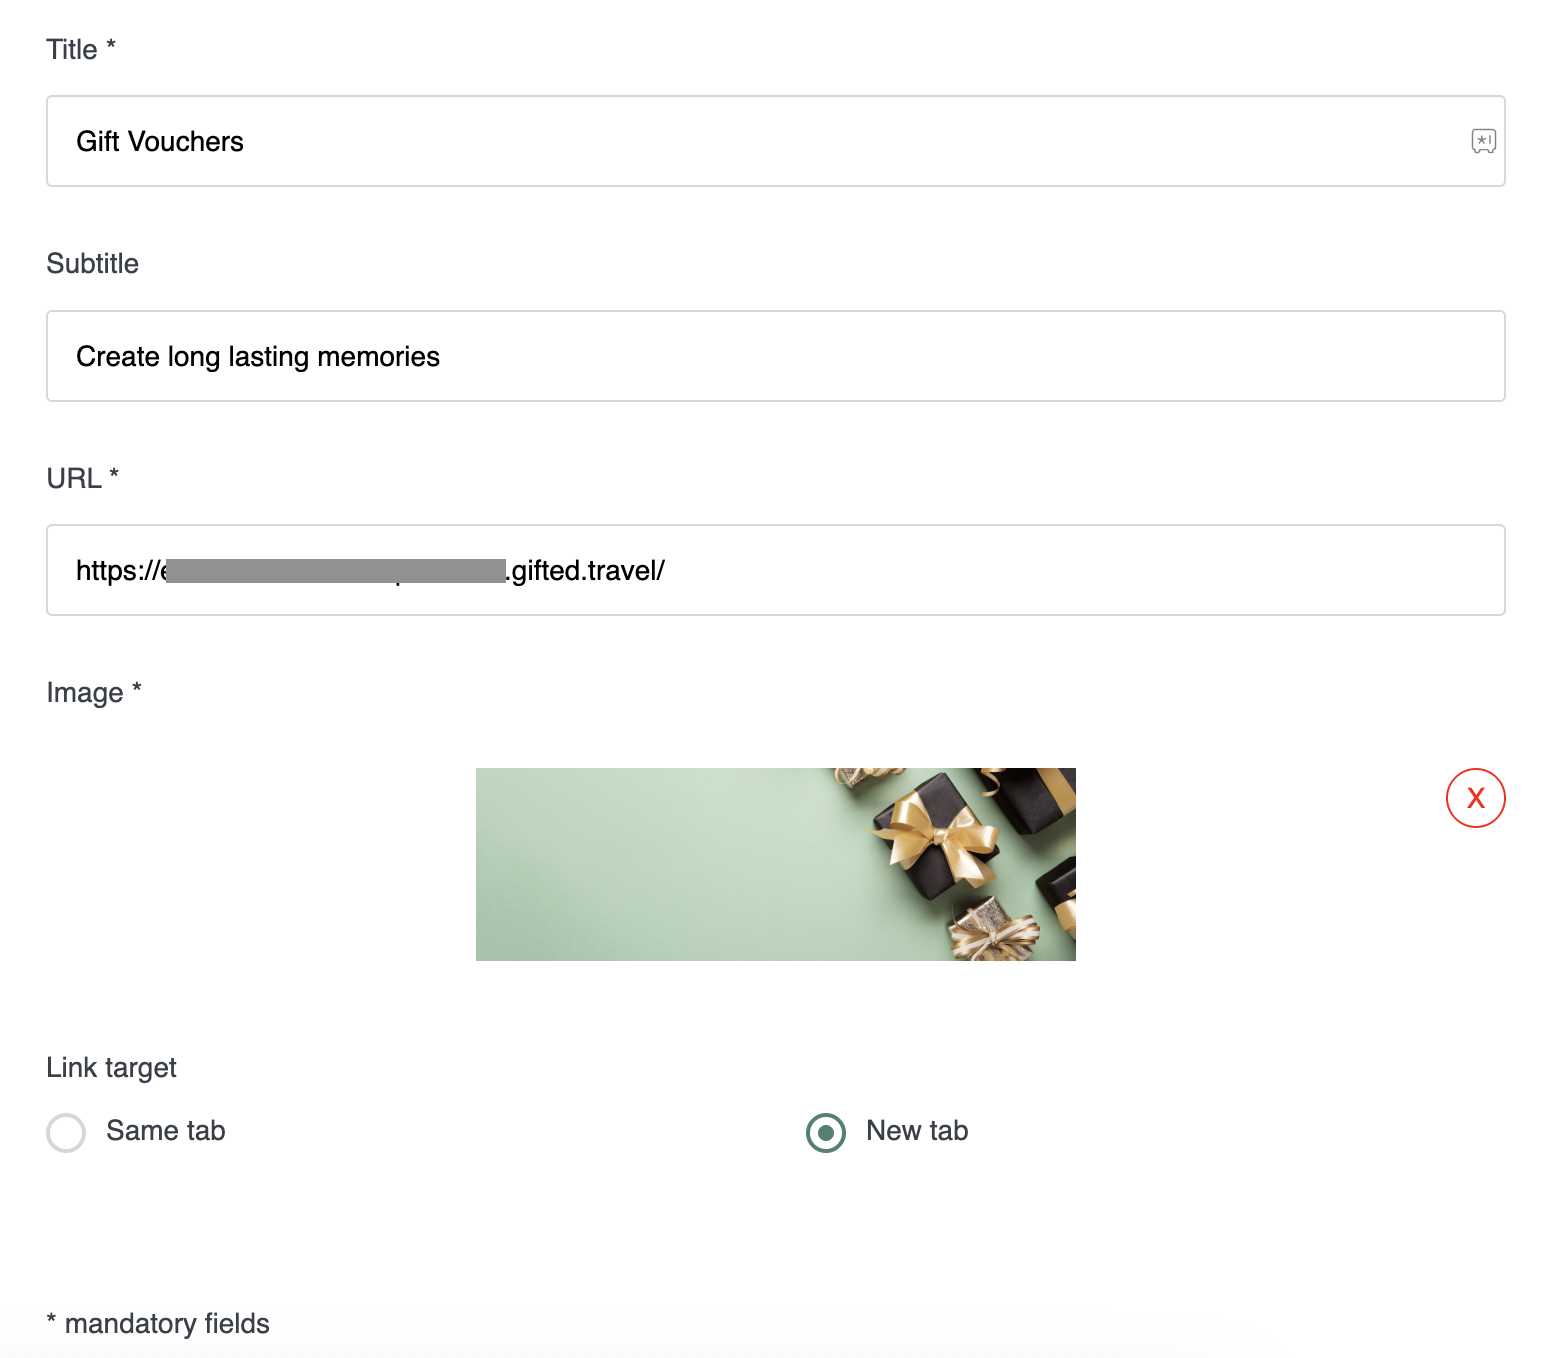Click the password manager icon in Title field
Viewport: 1542px width, 1358px height.
(1483, 141)
